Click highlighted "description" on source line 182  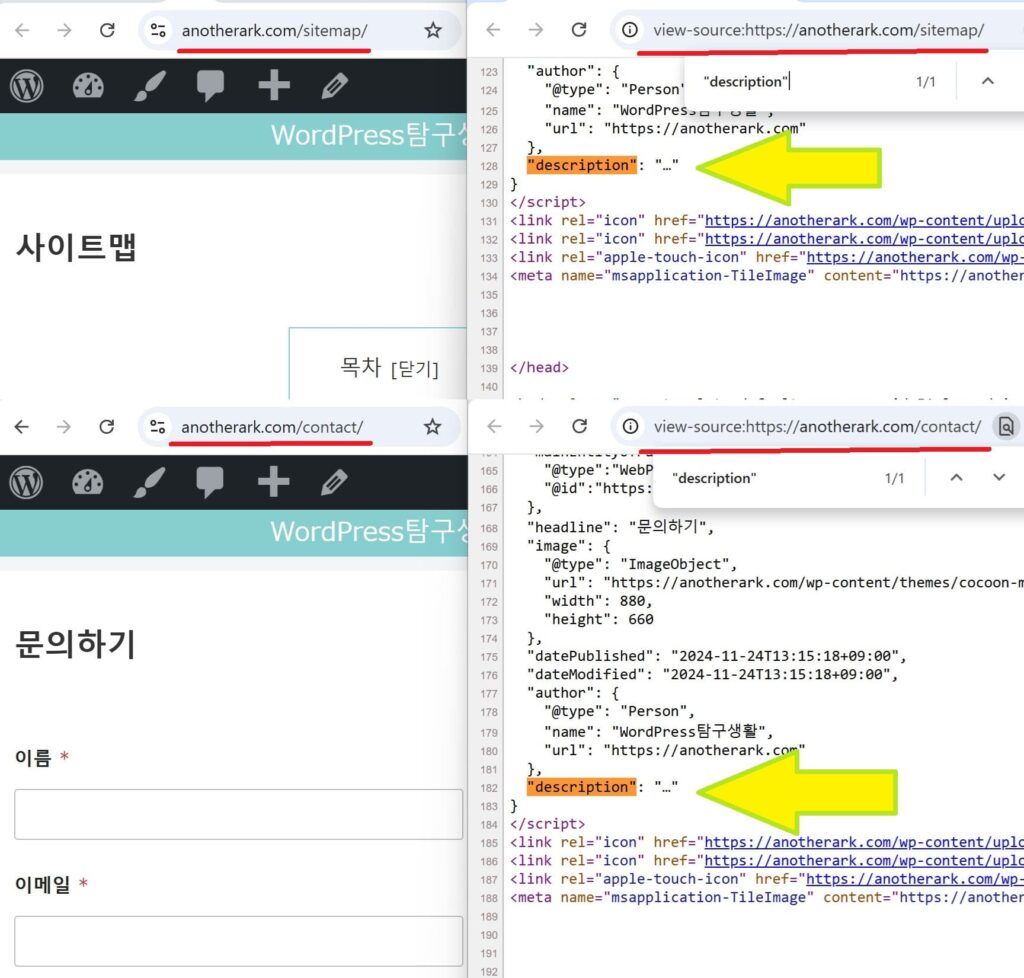tap(581, 787)
